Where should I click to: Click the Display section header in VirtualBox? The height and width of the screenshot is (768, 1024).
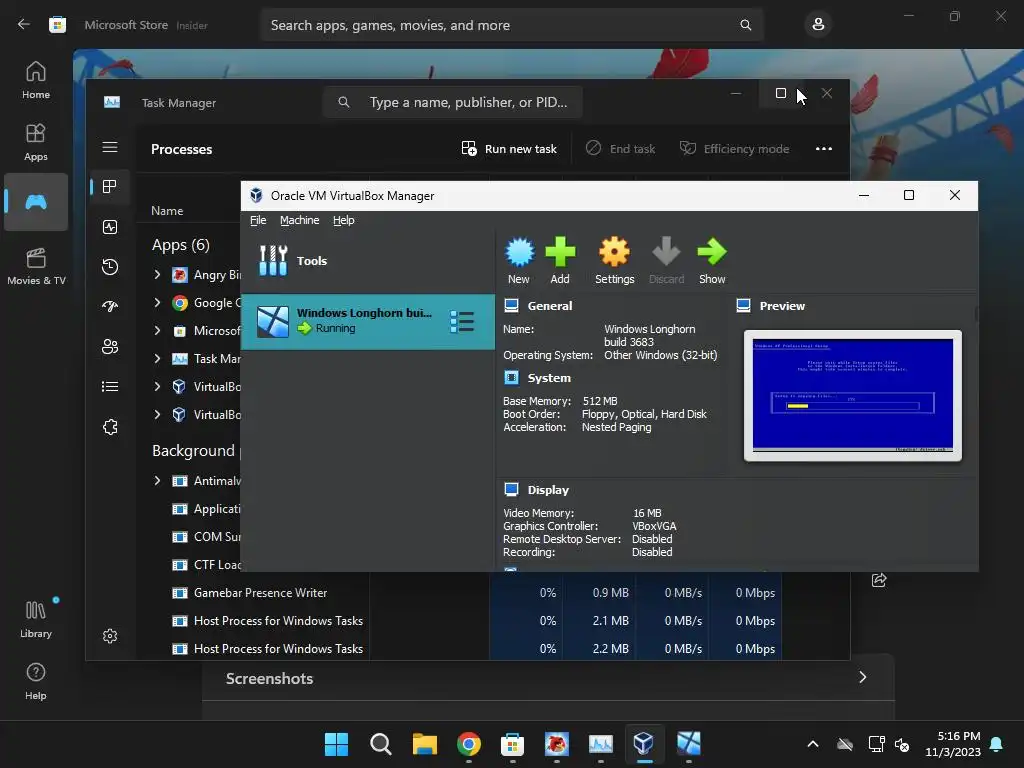(548, 490)
